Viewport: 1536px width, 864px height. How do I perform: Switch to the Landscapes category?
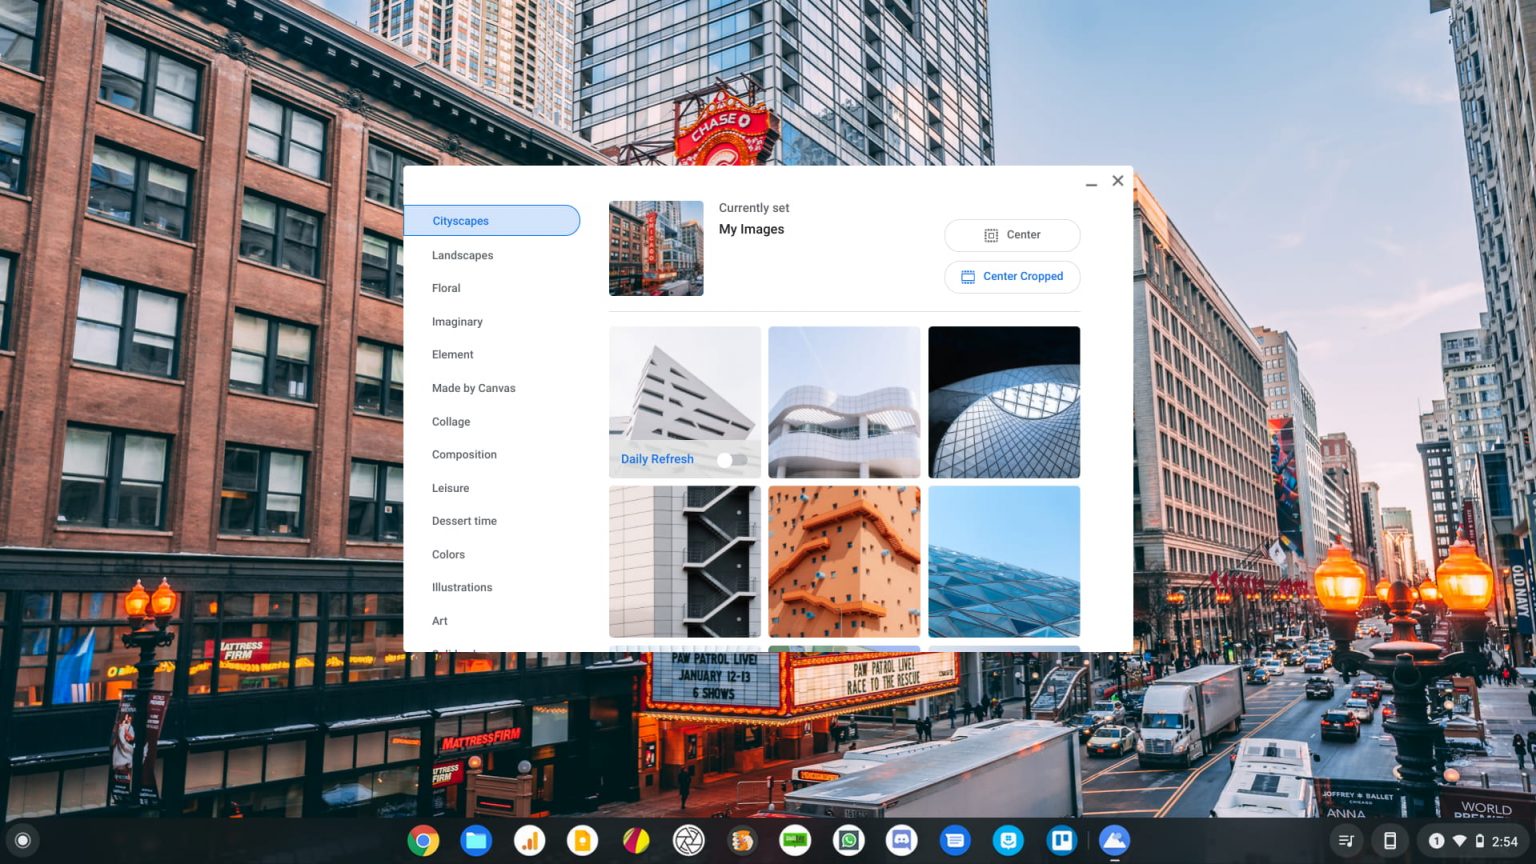point(462,255)
